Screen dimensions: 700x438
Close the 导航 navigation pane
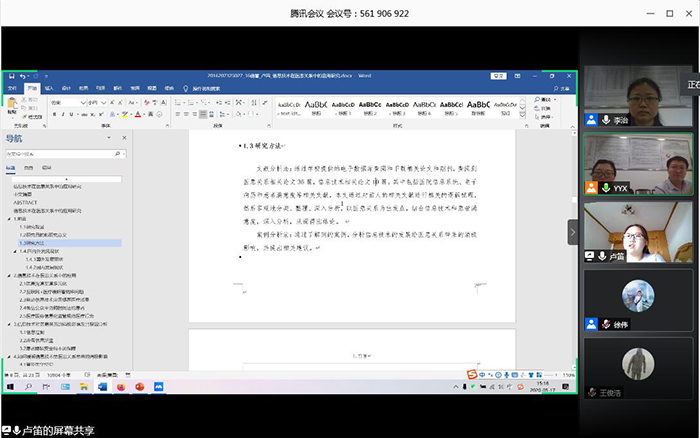126,140
